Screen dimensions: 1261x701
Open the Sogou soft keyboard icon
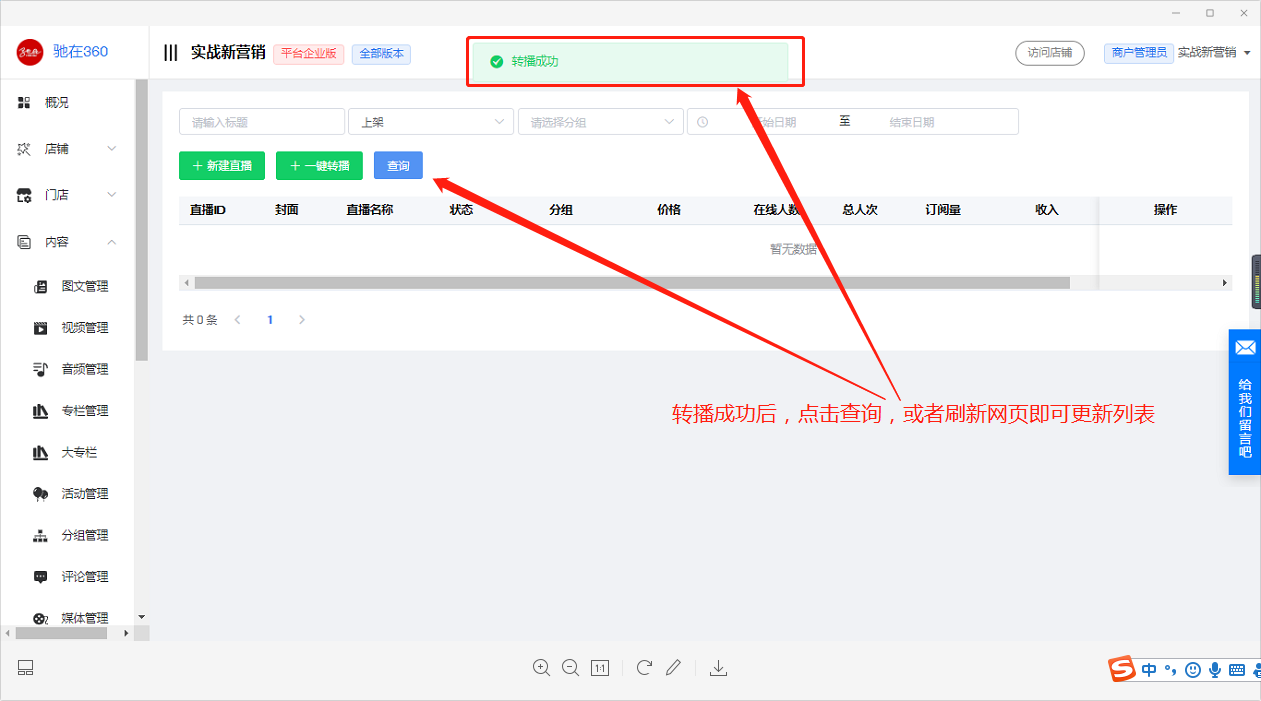point(1237,670)
